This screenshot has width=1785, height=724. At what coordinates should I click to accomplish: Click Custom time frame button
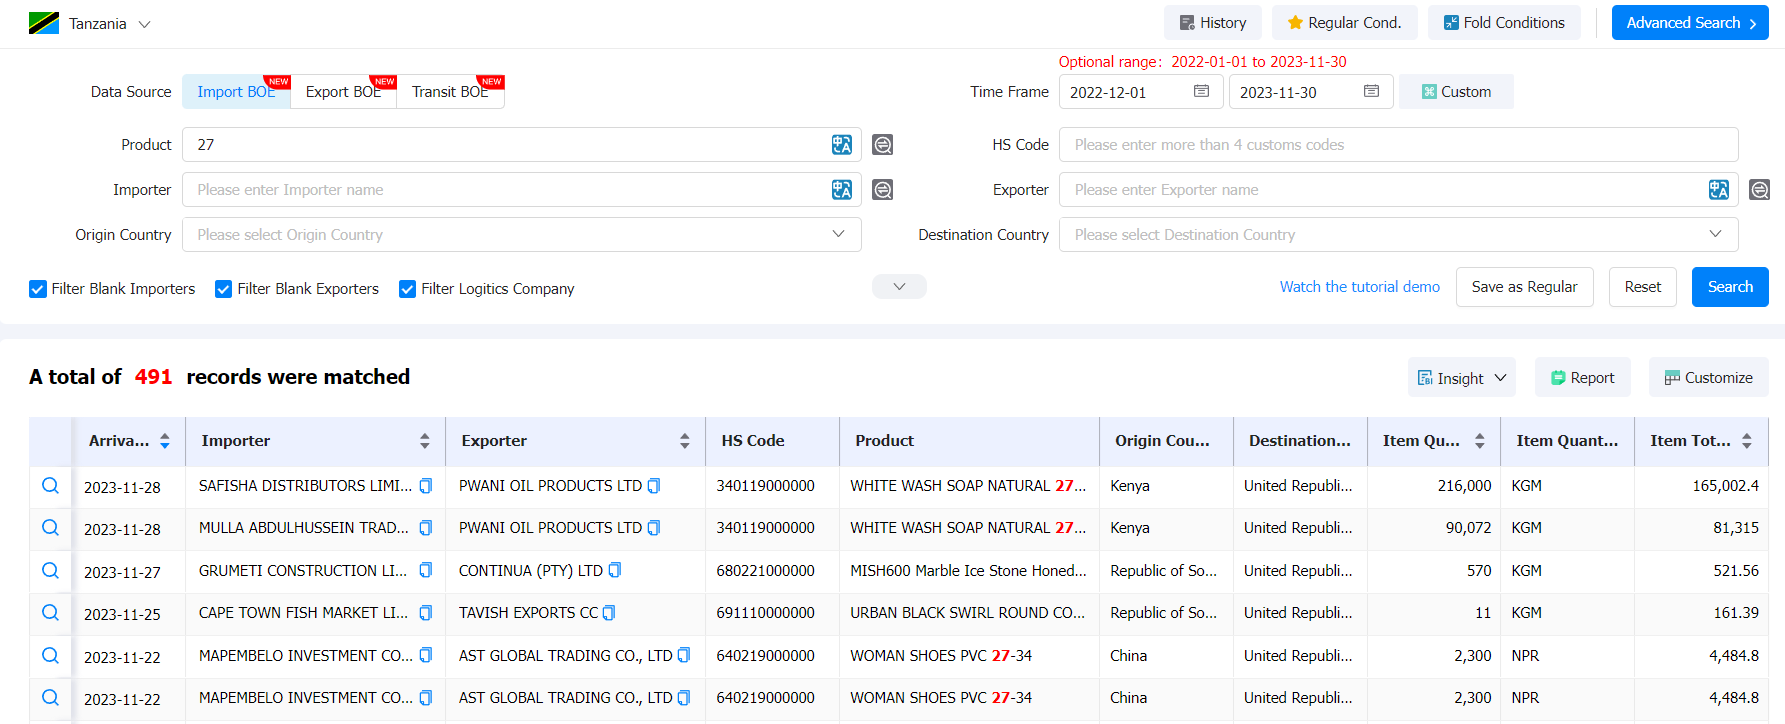(x=1456, y=92)
